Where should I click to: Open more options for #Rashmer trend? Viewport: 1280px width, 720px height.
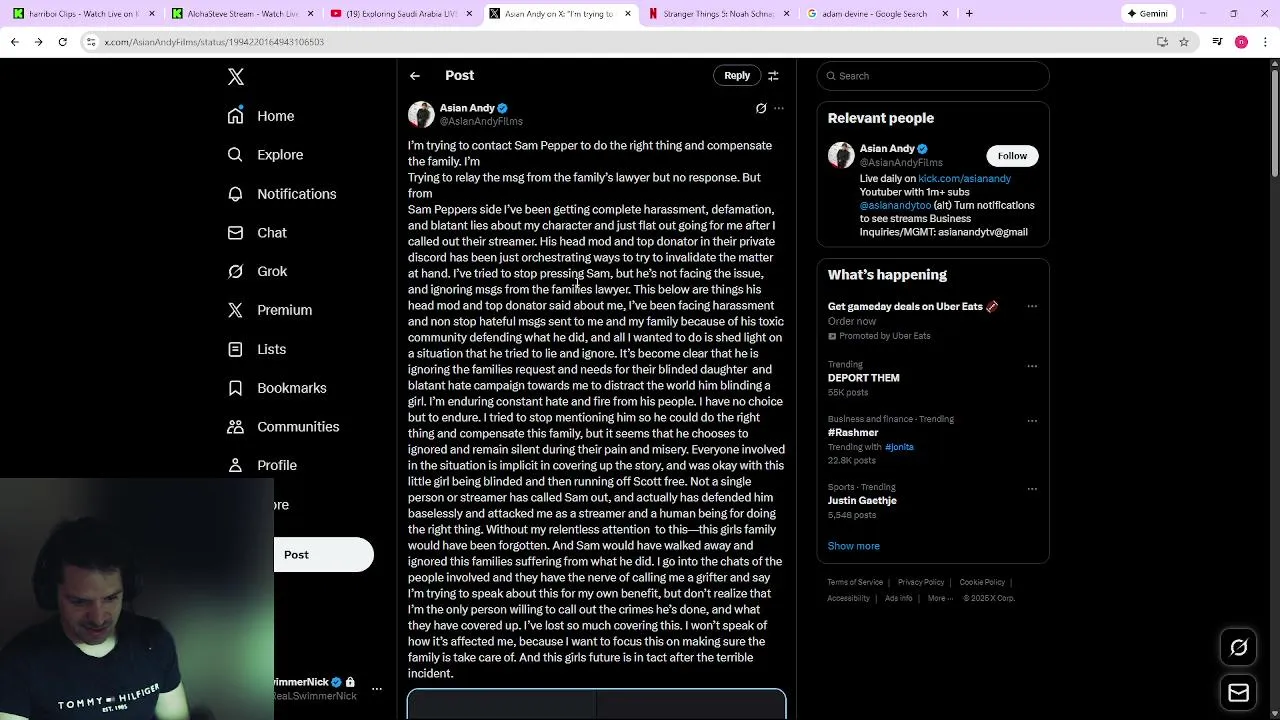click(x=1032, y=420)
